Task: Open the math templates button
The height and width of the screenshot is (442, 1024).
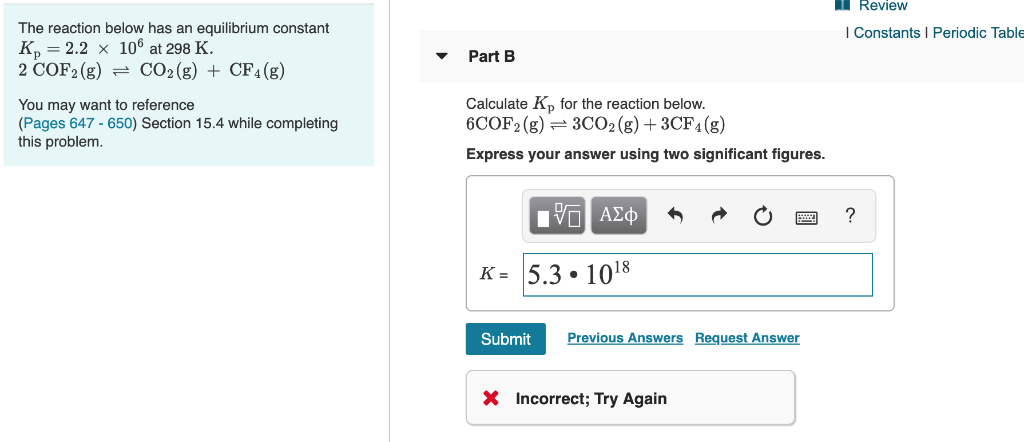Action: click(558, 215)
